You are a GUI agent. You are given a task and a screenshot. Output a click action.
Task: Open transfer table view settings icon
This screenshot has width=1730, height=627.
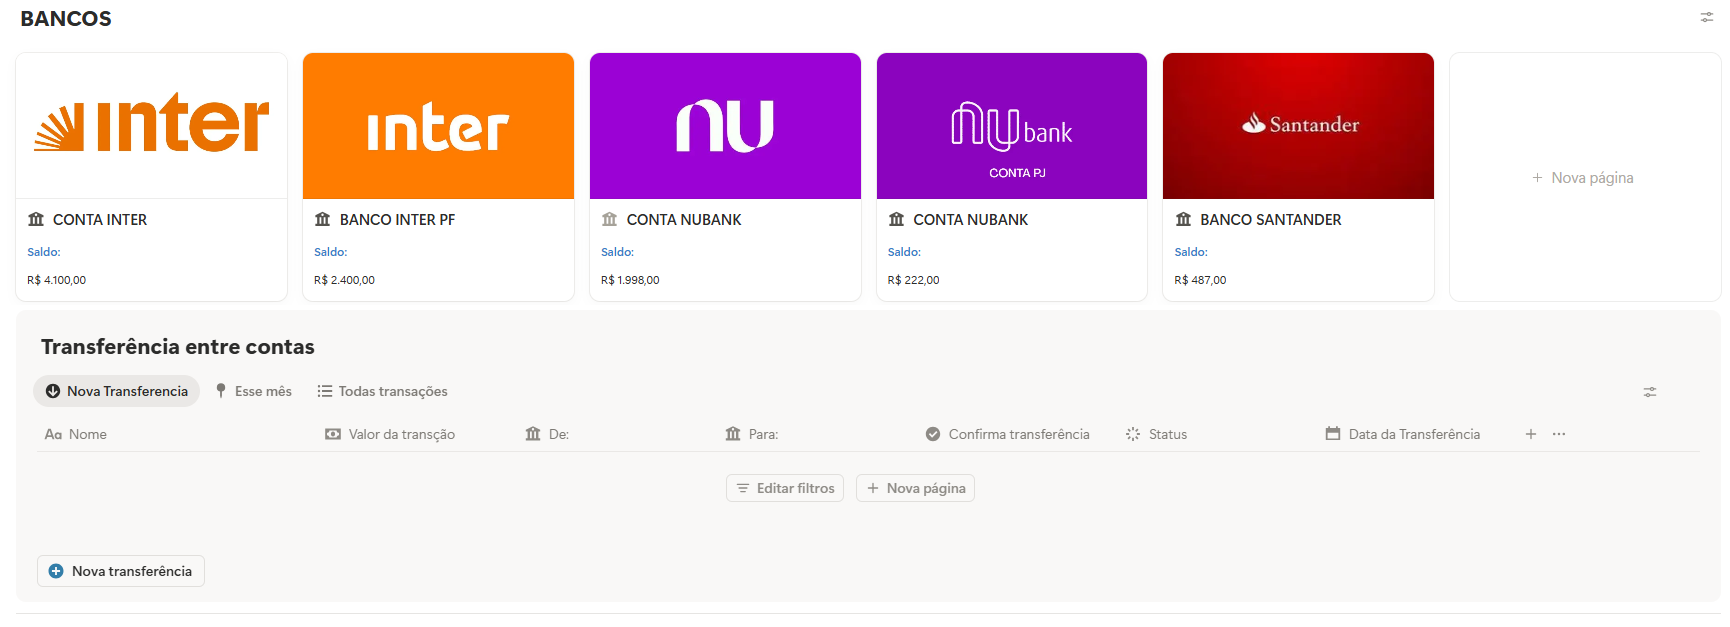pyautogui.click(x=1649, y=392)
